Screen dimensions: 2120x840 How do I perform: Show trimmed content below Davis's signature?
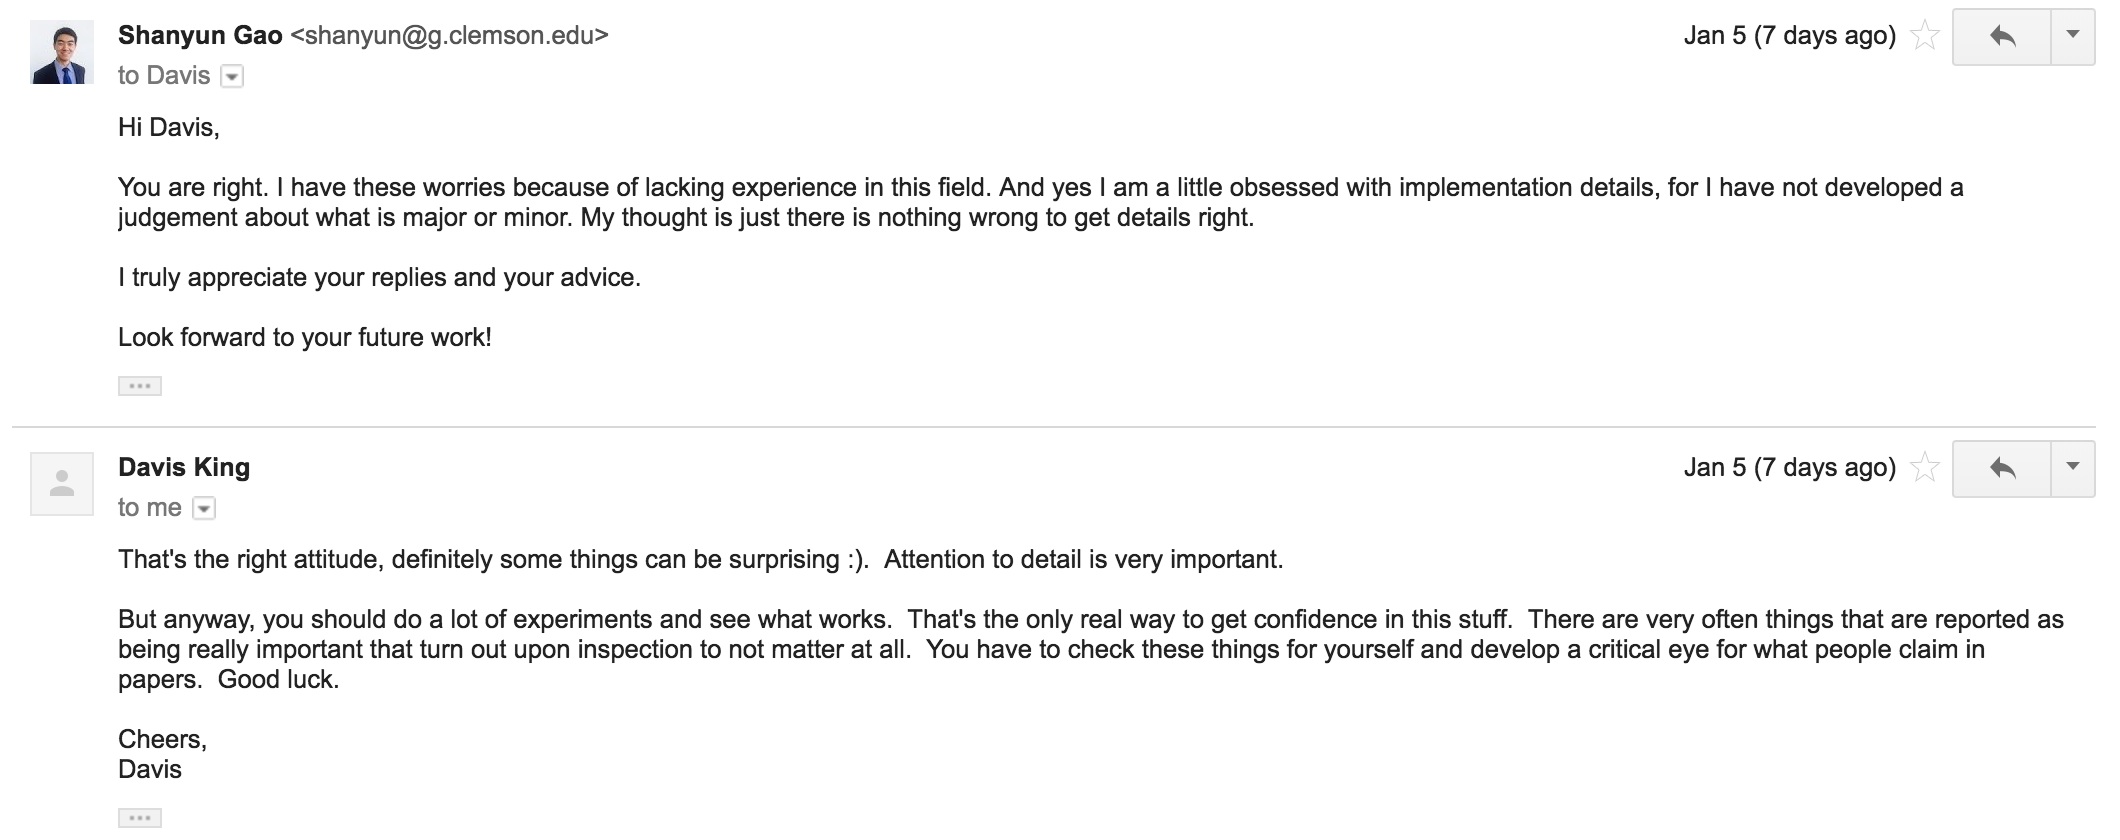(x=139, y=818)
